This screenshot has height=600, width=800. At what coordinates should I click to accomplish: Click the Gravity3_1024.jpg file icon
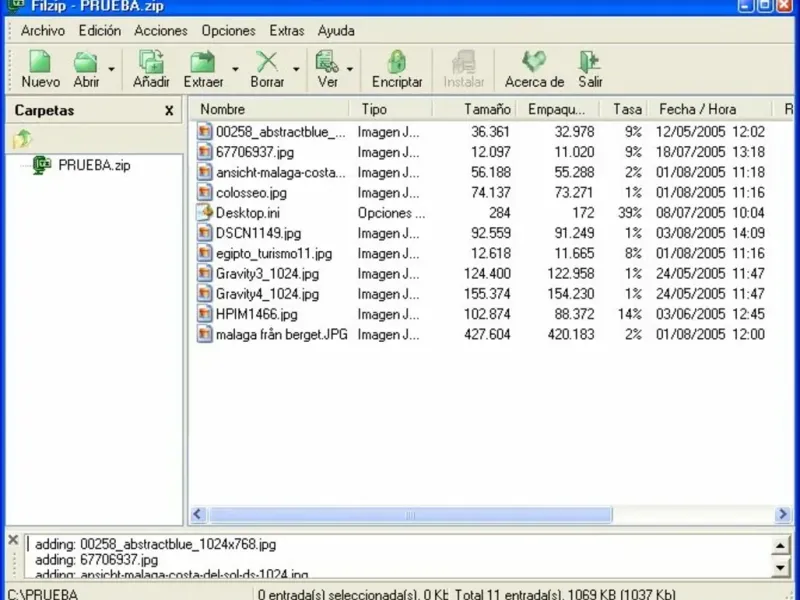pos(205,273)
